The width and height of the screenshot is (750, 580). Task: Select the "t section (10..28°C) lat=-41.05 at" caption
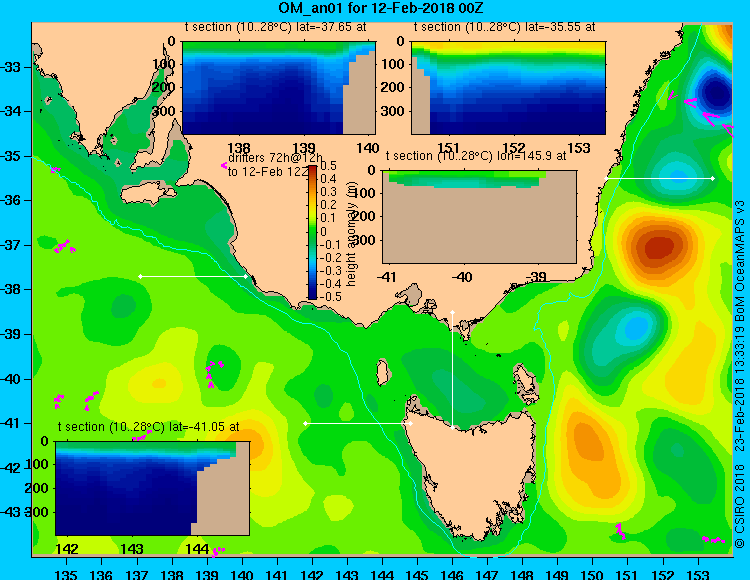[148, 427]
